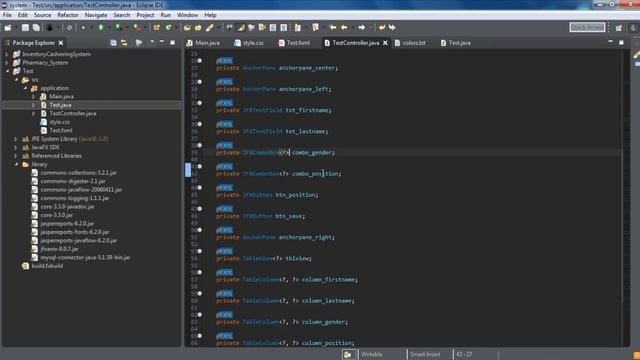Open Package Explorer view menu dropdown
The height and width of the screenshot is (360, 640).
pyautogui.click(x=152, y=42)
